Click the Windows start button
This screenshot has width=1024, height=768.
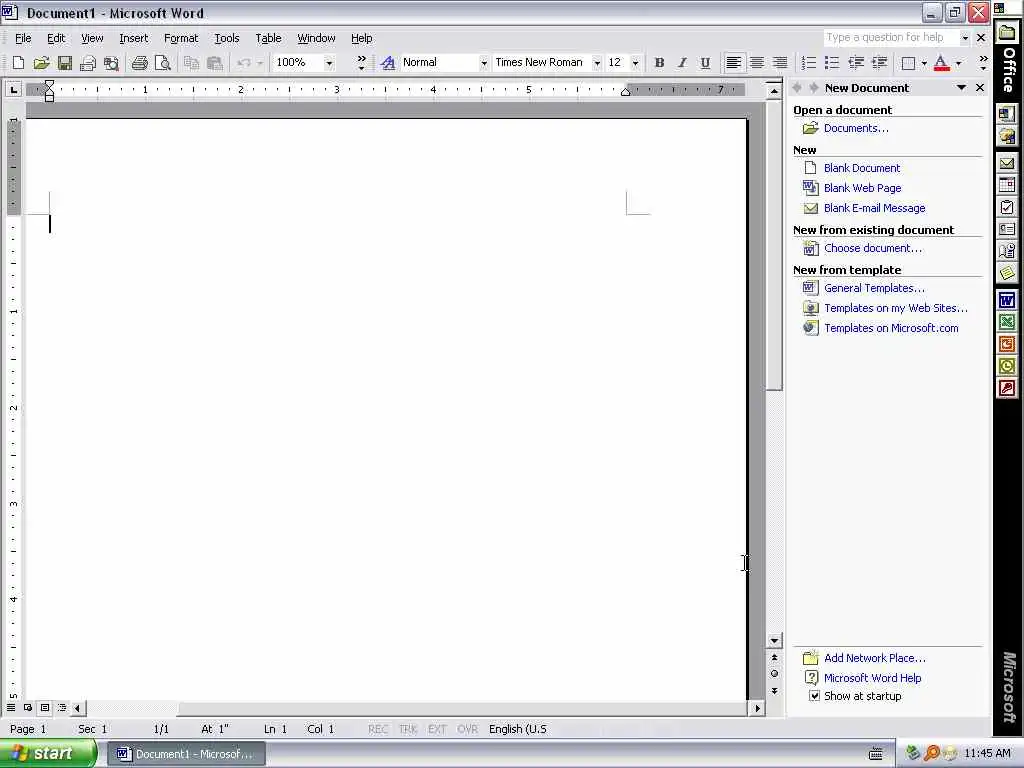(48, 754)
